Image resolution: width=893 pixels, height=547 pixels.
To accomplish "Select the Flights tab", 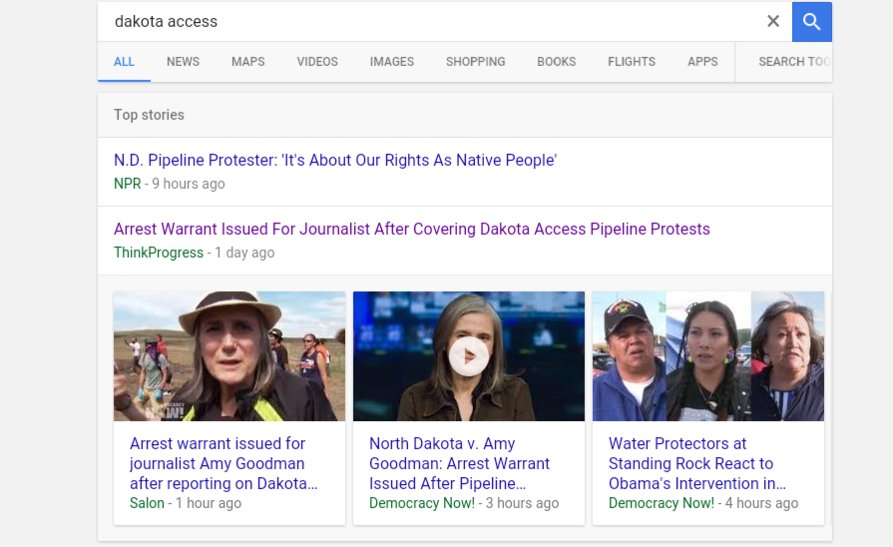I will click(x=631, y=62).
